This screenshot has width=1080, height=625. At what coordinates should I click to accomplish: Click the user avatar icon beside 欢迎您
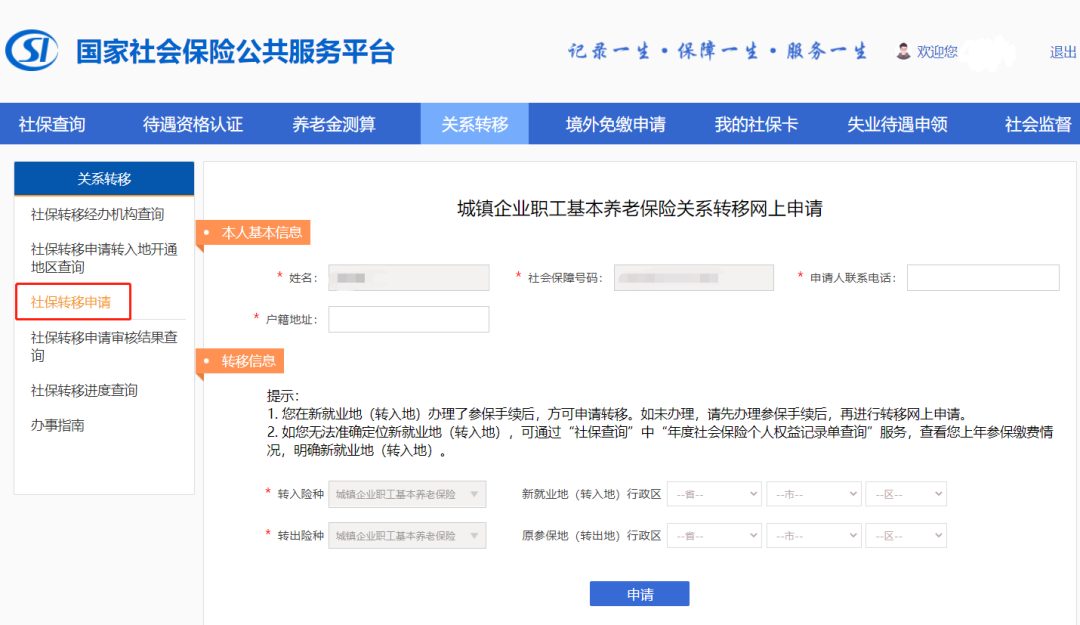point(903,51)
